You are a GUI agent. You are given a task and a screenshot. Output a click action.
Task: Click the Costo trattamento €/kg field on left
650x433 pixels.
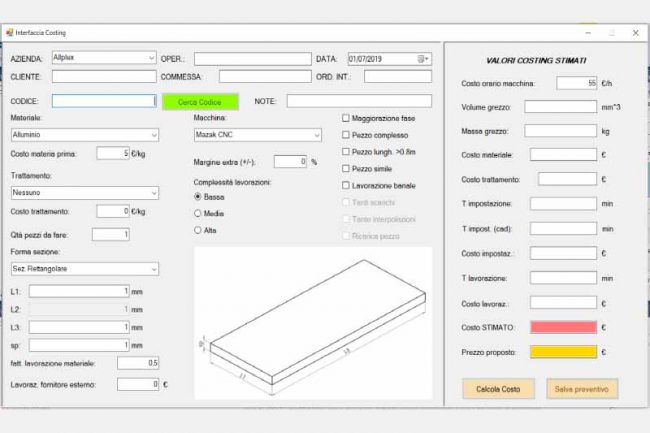[x=113, y=211]
